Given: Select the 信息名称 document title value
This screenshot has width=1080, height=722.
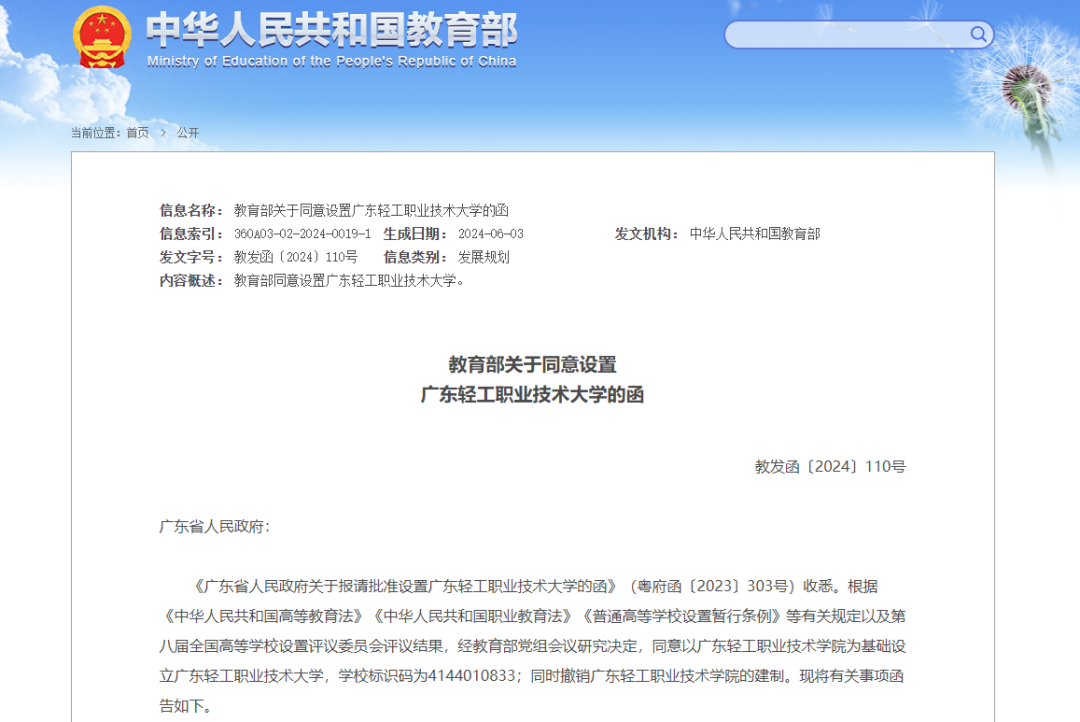Looking at the screenshot, I should coord(371,210).
